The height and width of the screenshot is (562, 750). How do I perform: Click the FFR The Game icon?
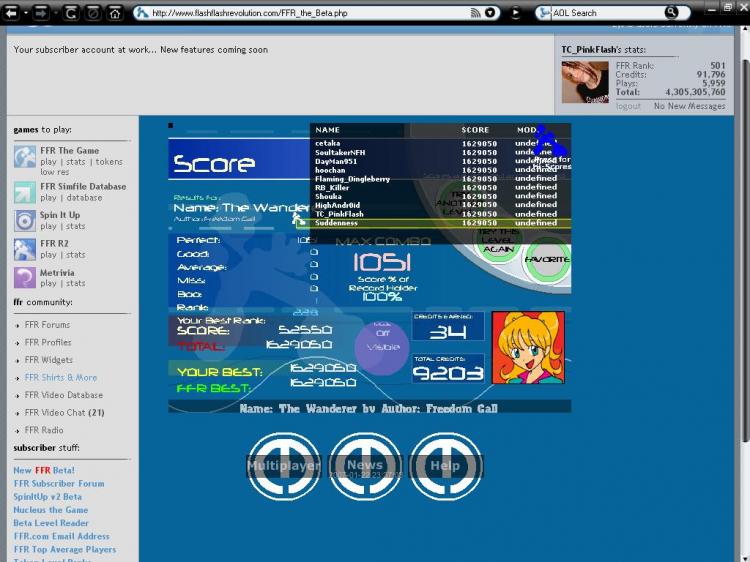(24, 156)
